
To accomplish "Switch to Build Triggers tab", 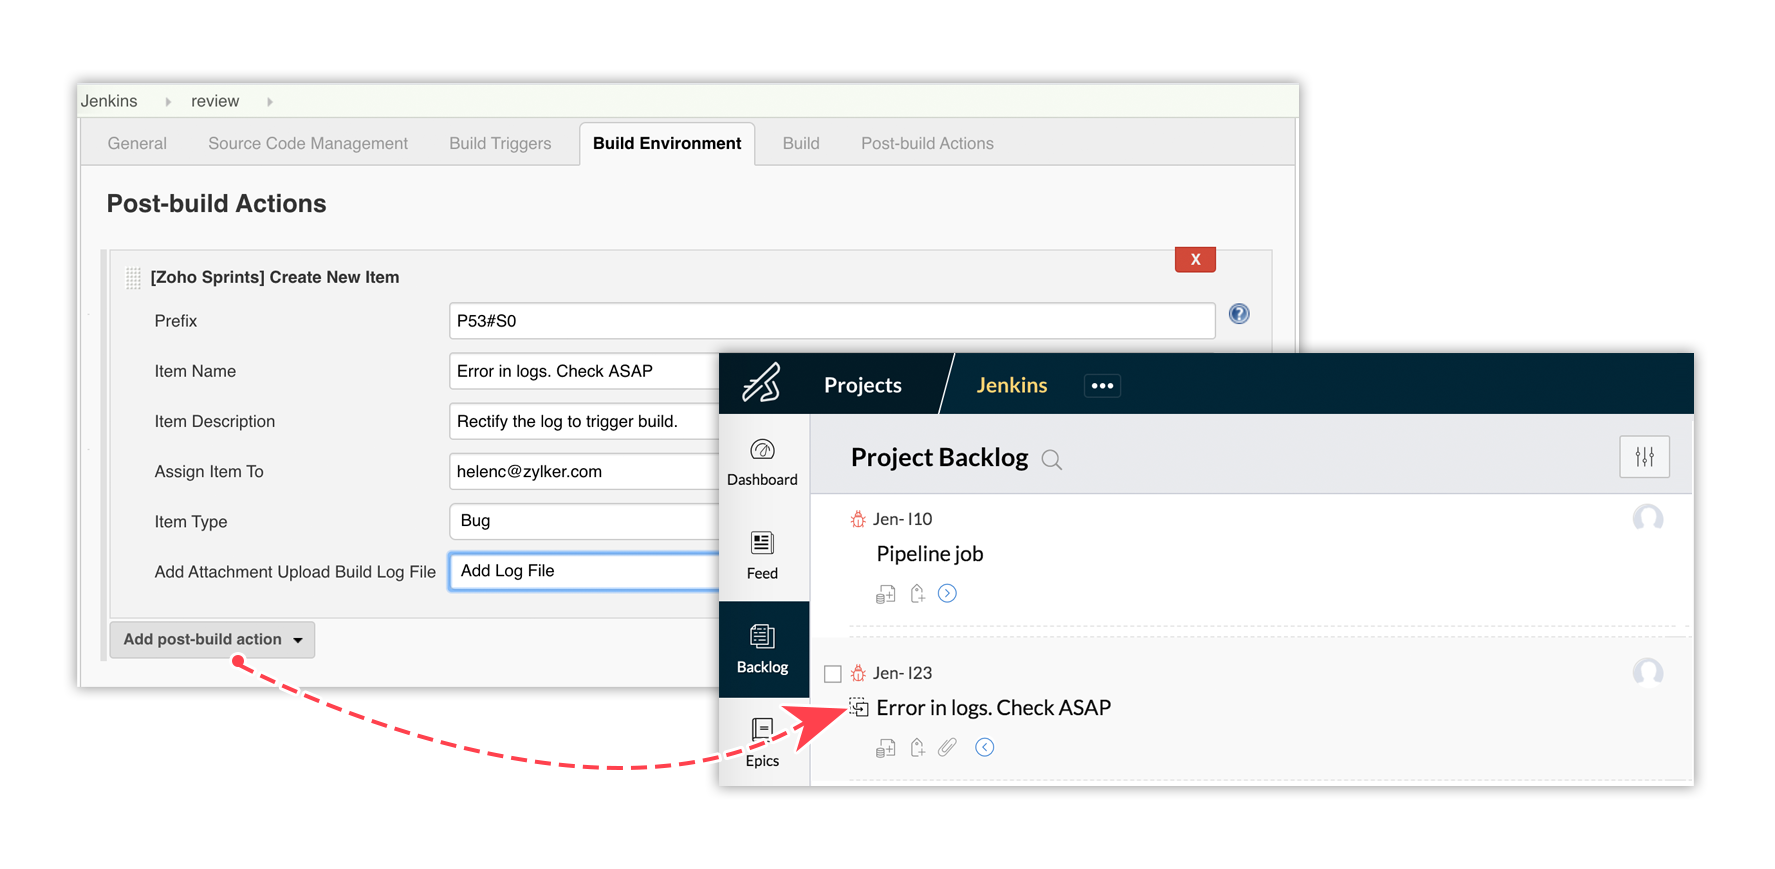I will coord(500,143).
